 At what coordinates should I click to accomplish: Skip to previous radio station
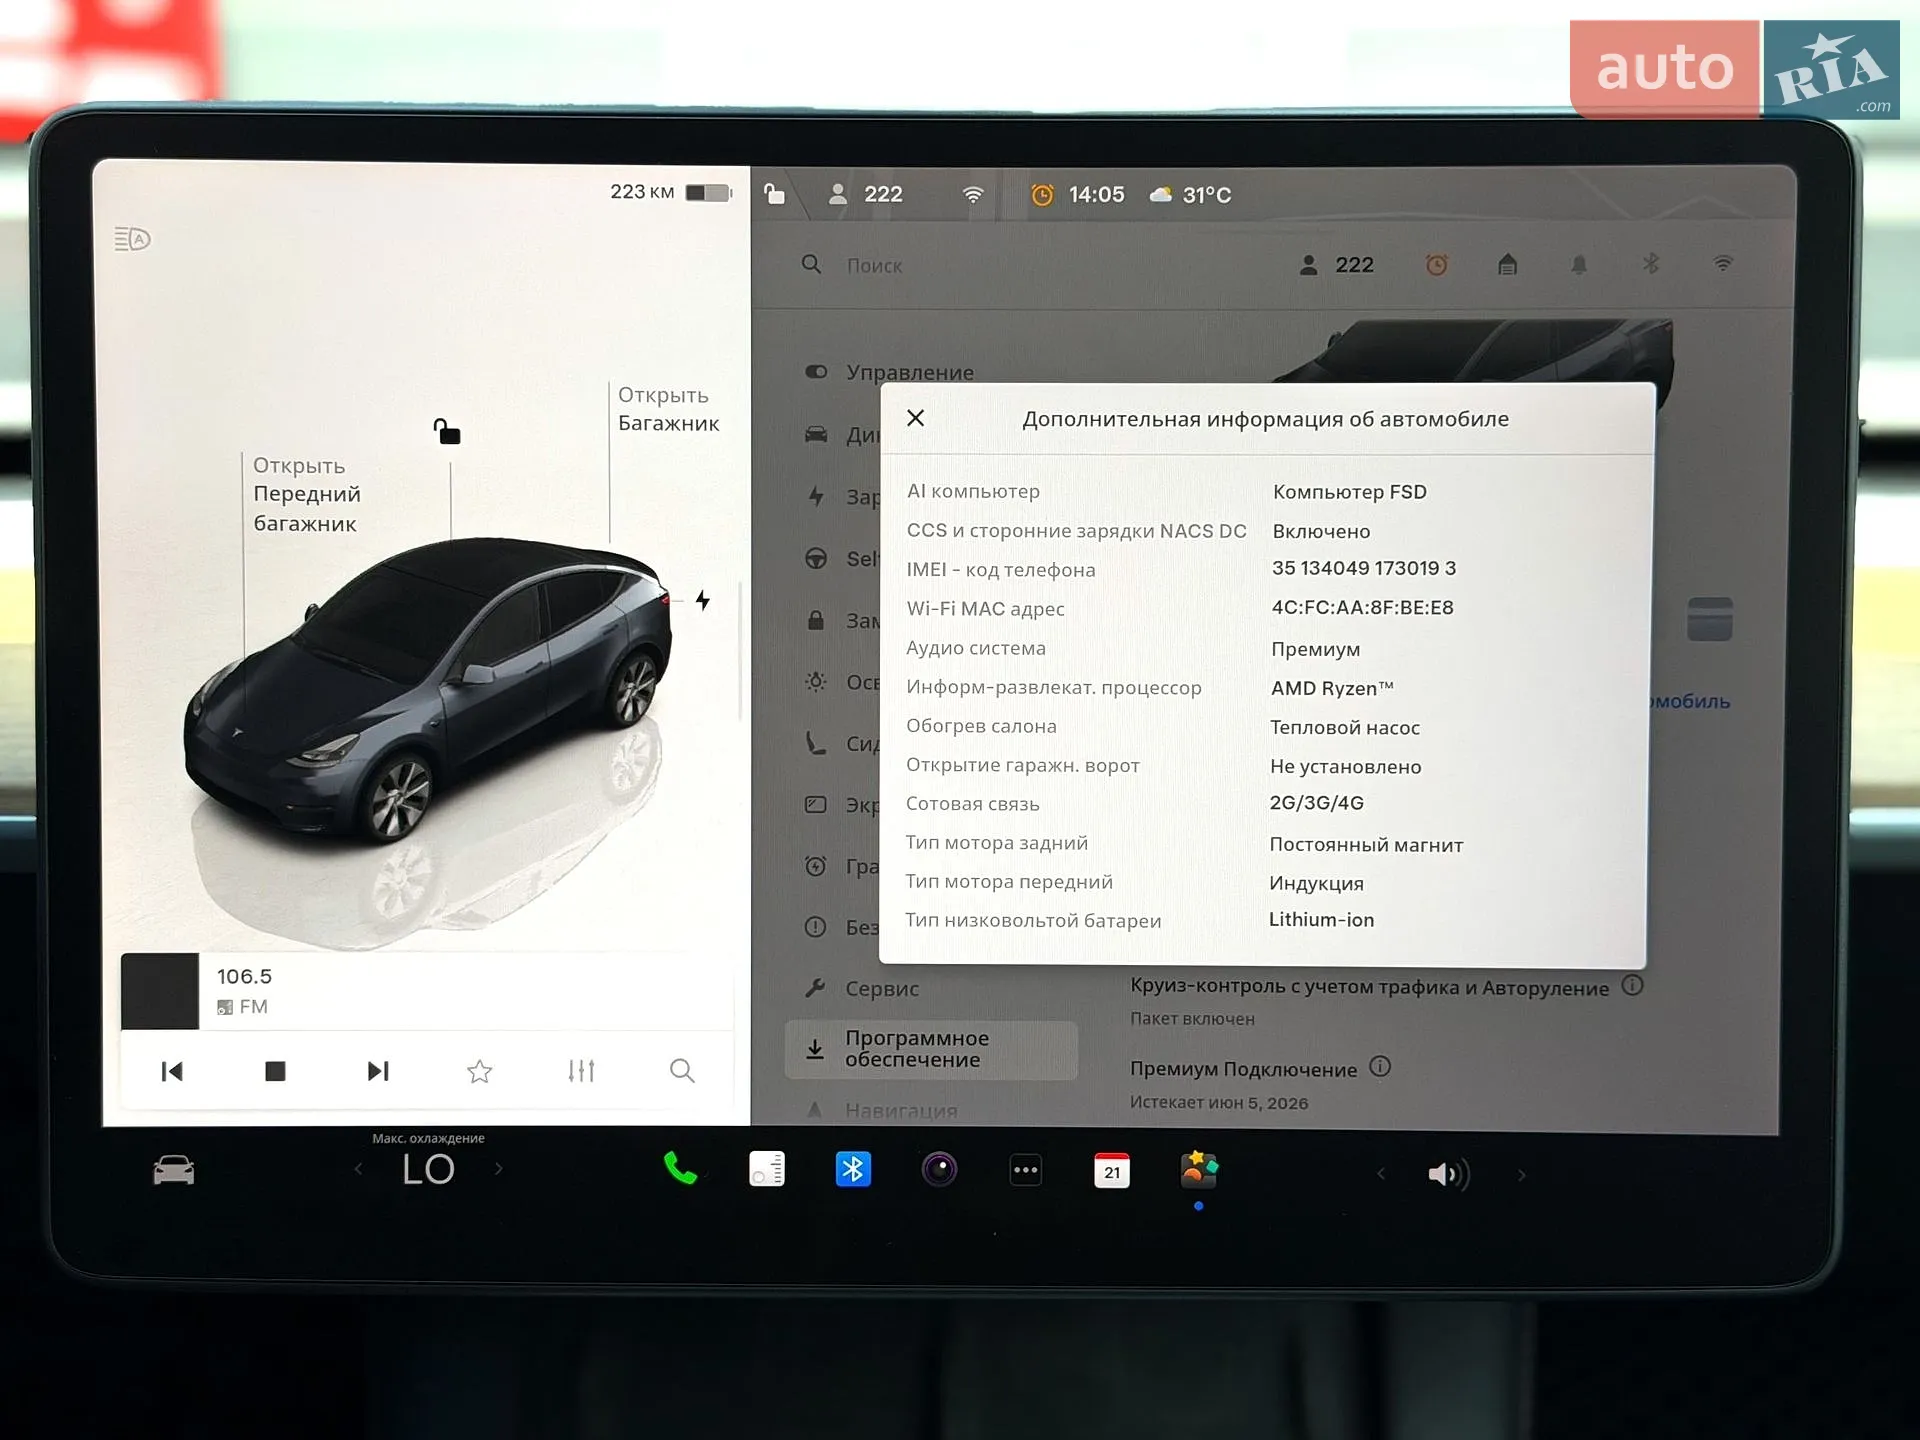click(172, 1071)
